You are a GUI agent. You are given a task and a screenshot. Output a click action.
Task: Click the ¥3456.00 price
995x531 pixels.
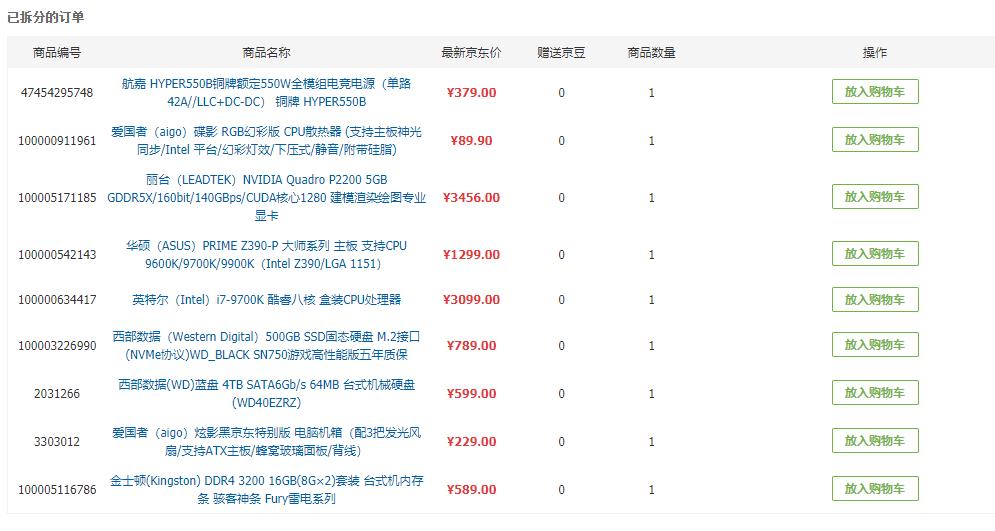coord(471,198)
